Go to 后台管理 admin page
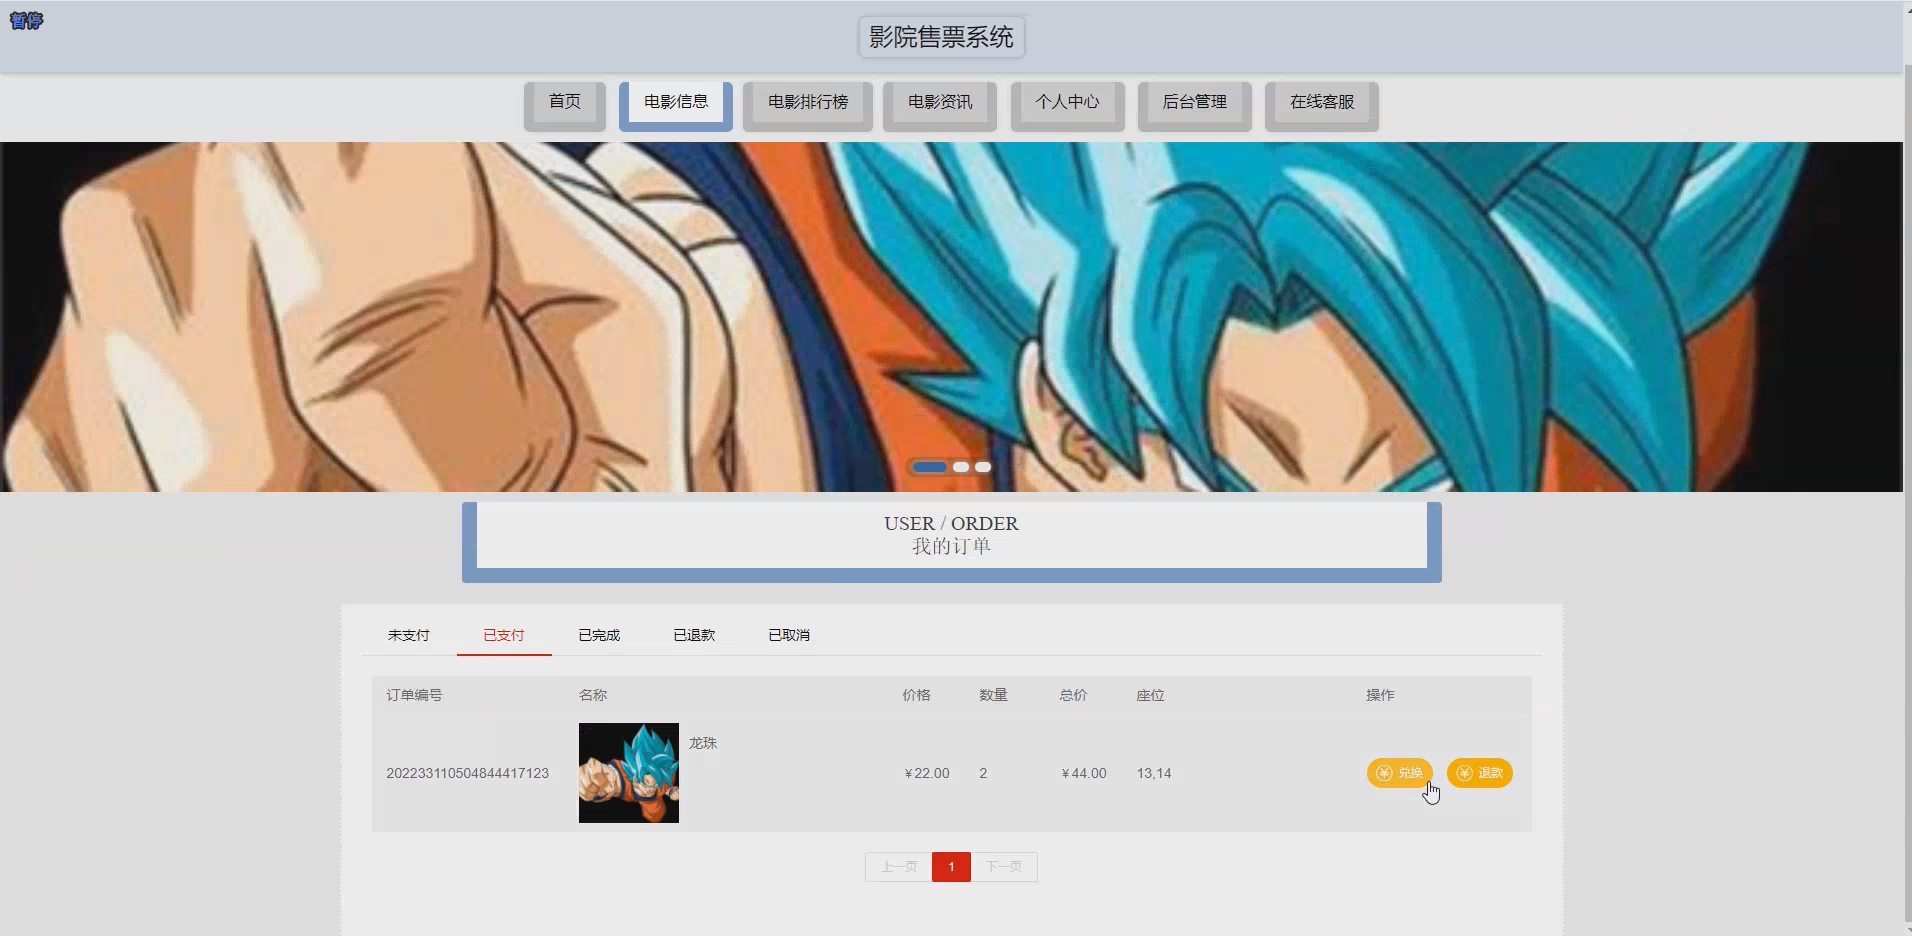1912x936 pixels. [x=1194, y=106]
